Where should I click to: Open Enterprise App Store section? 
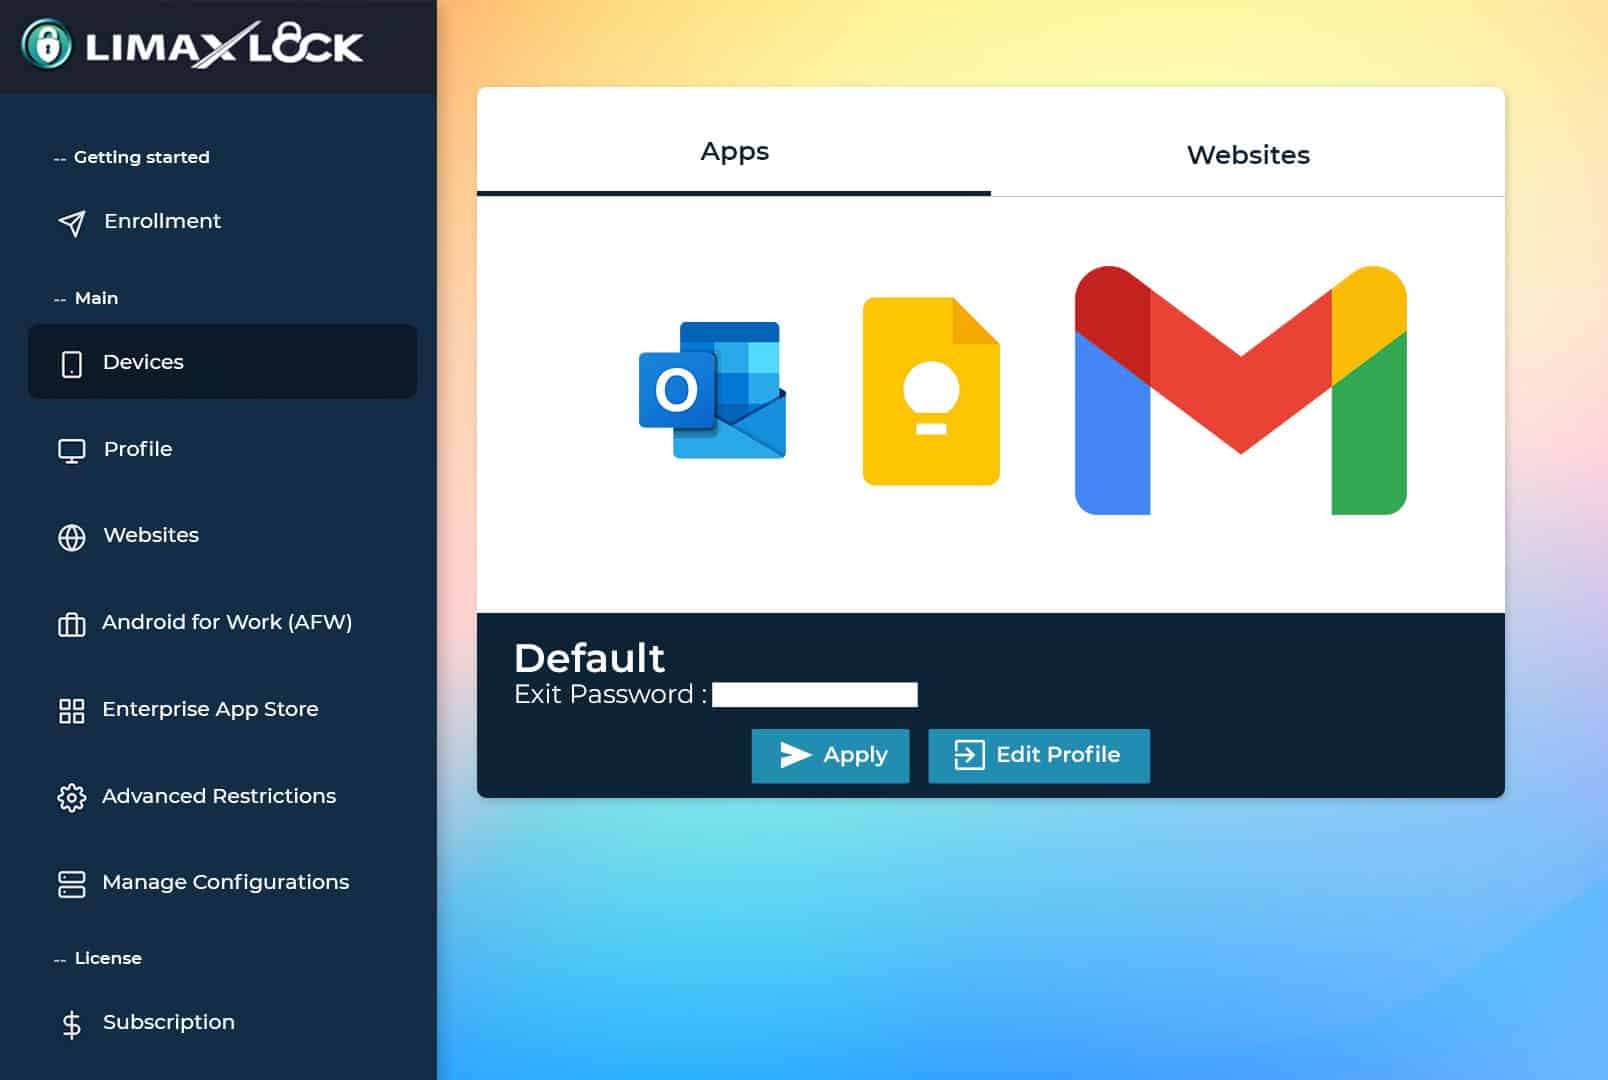pos(222,709)
